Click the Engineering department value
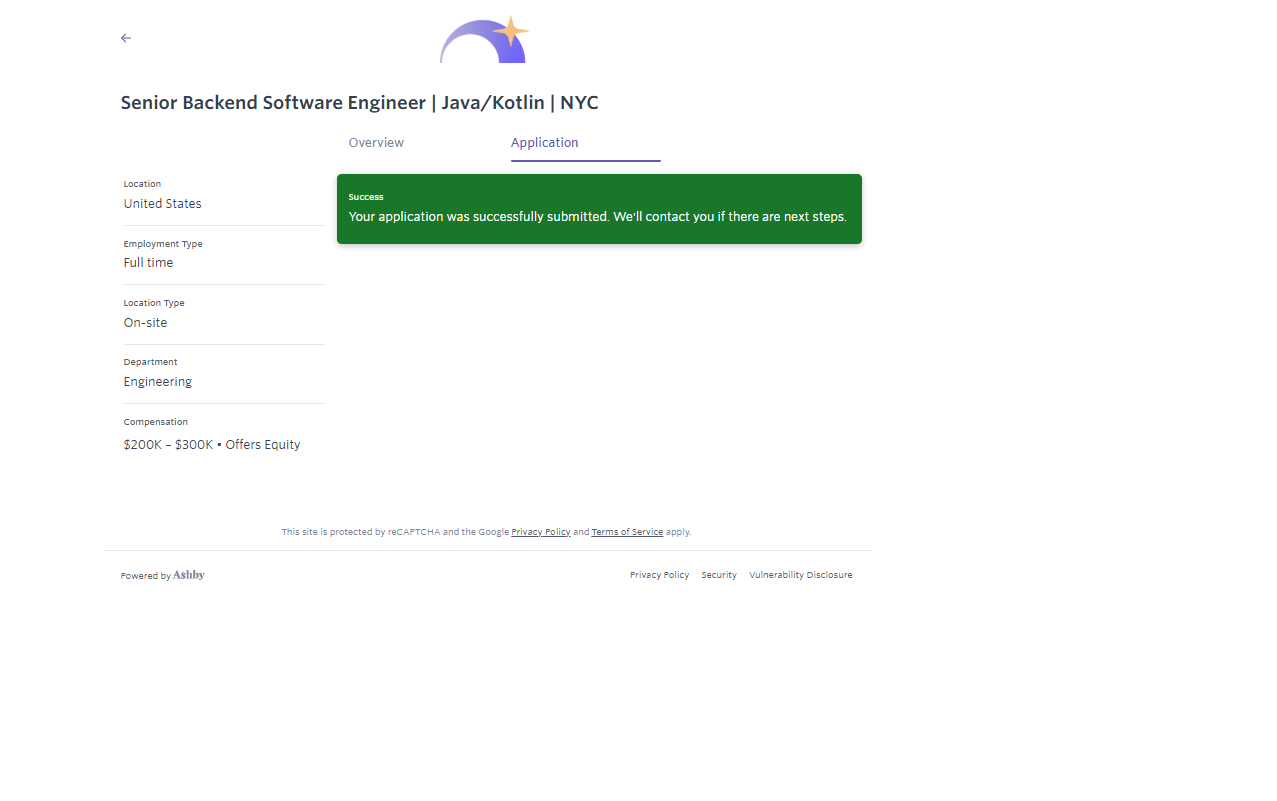 (x=158, y=382)
